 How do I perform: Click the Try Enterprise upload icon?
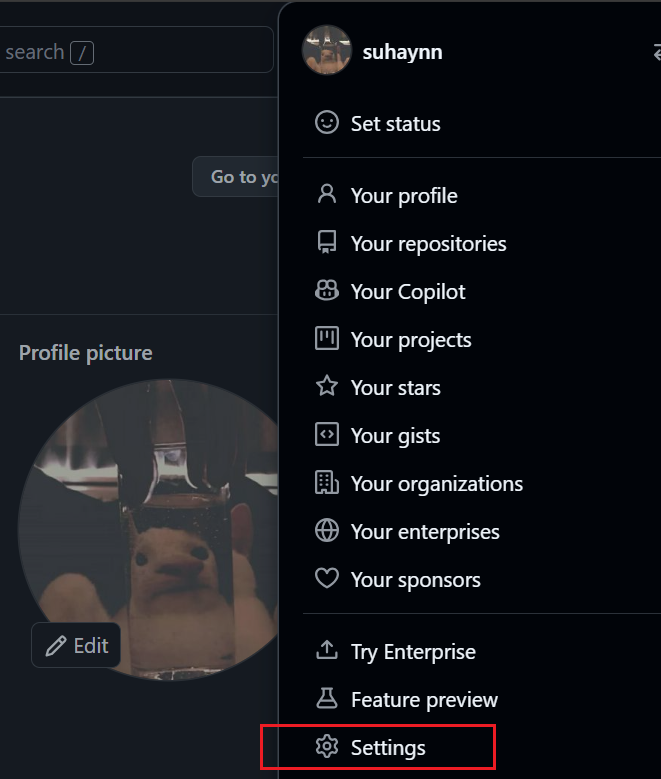point(327,651)
